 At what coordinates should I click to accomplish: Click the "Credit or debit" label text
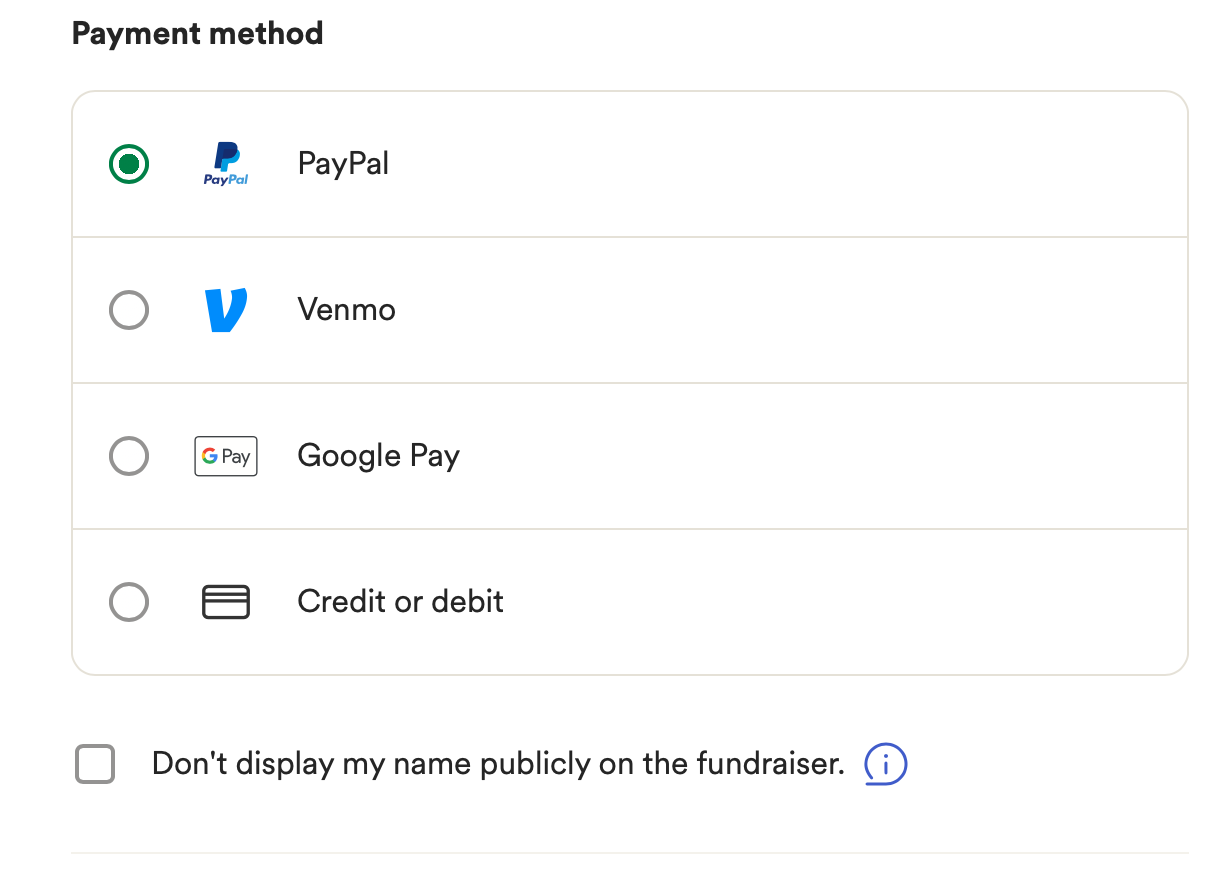[x=400, y=602]
